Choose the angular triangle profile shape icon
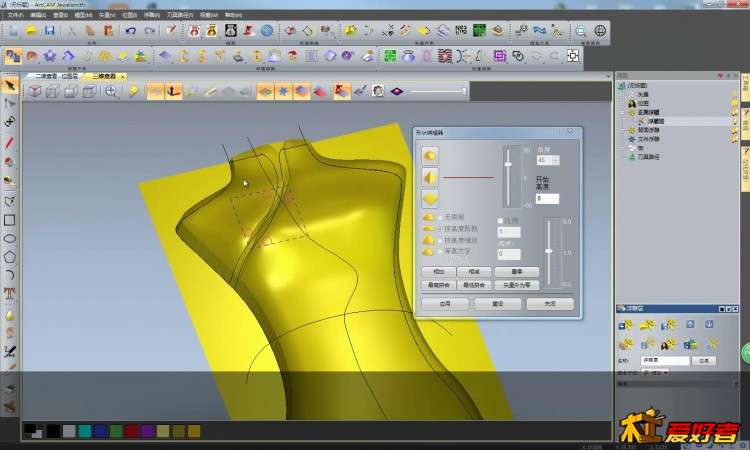The image size is (750, 450). pyautogui.click(x=429, y=176)
